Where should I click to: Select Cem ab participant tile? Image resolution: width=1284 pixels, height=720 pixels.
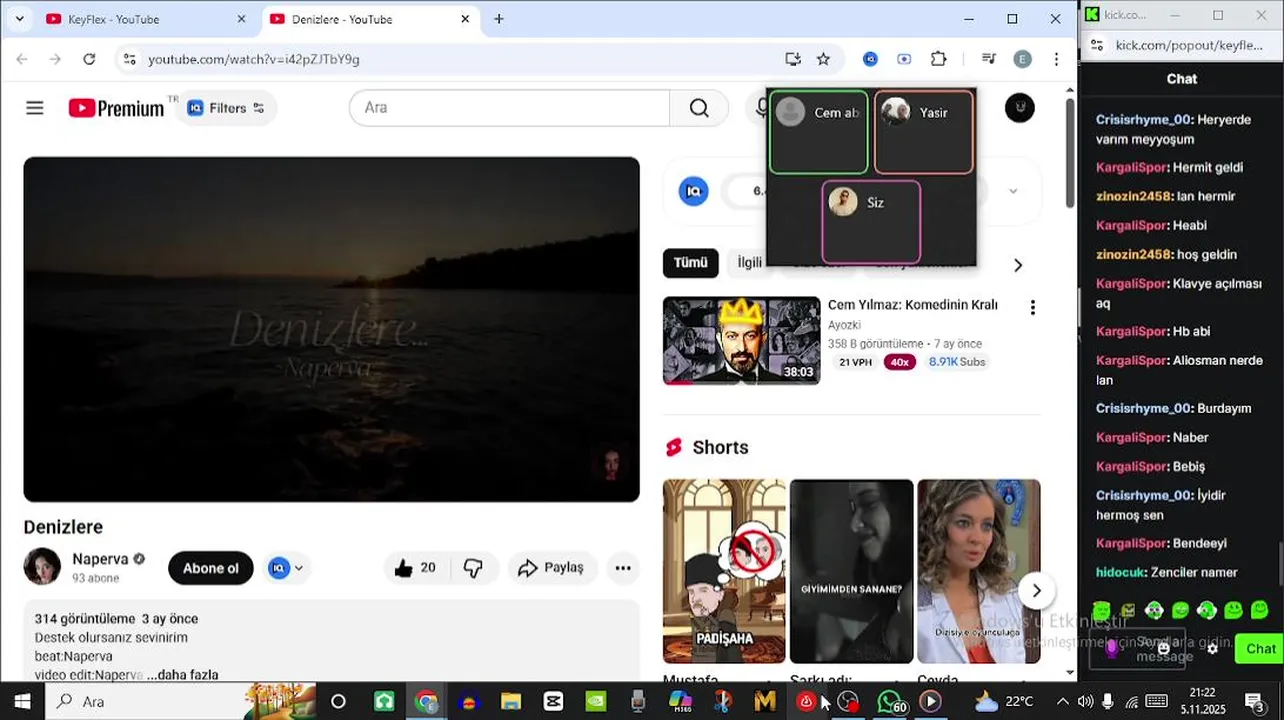[818, 132]
